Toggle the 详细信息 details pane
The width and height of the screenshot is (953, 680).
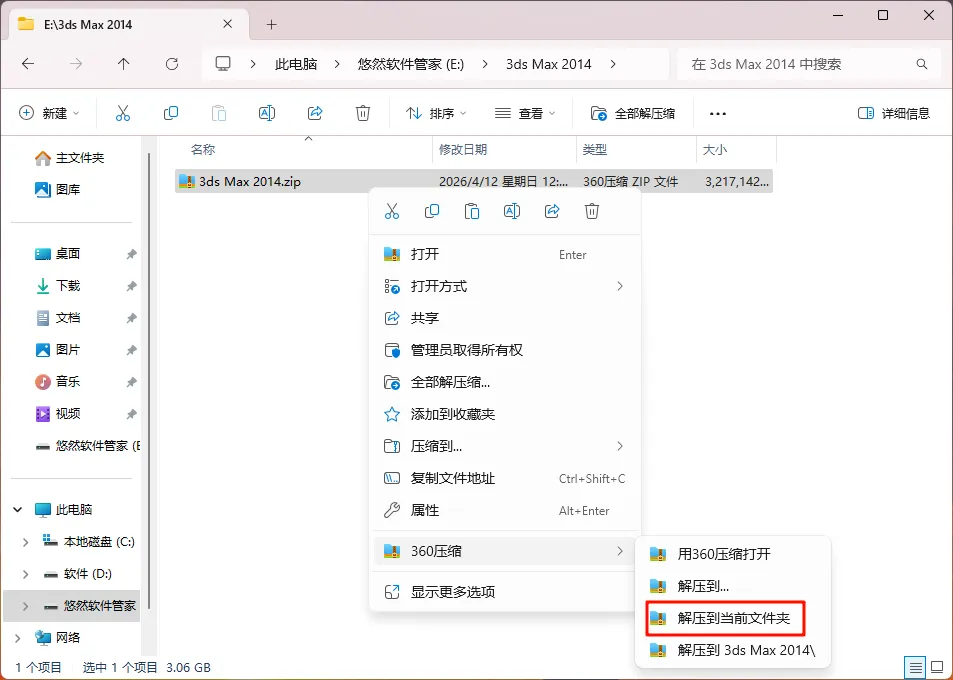coord(893,113)
